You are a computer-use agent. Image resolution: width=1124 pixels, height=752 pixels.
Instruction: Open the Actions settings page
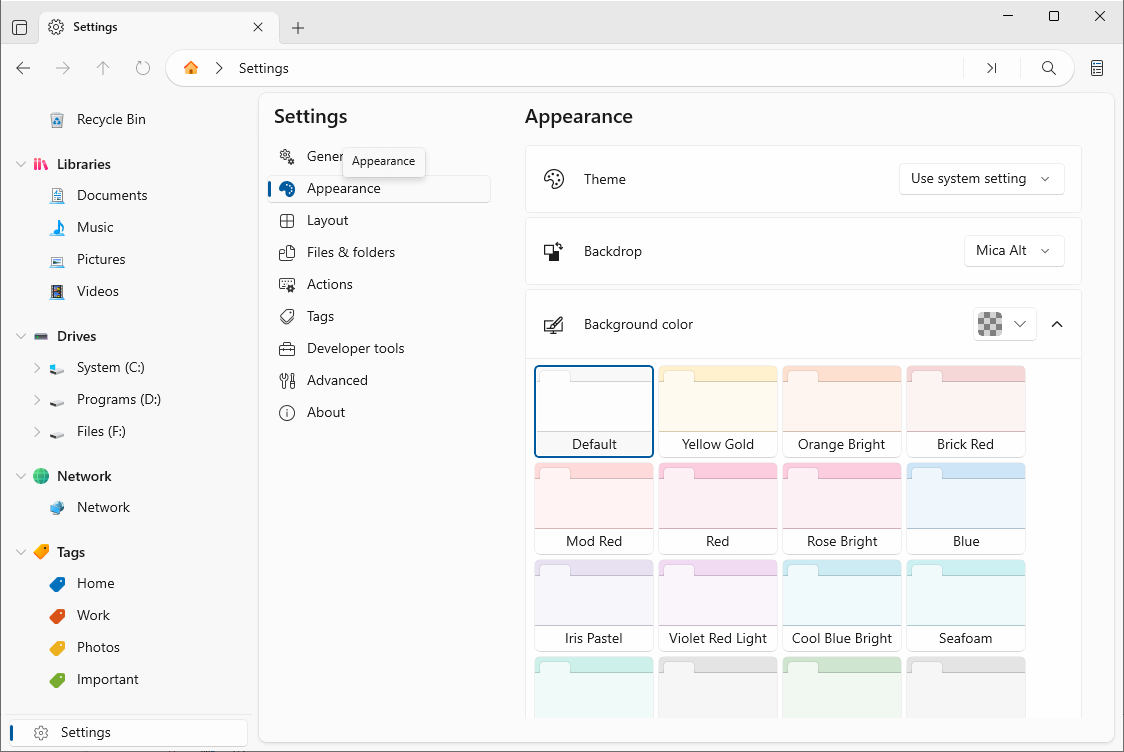[379, 285]
